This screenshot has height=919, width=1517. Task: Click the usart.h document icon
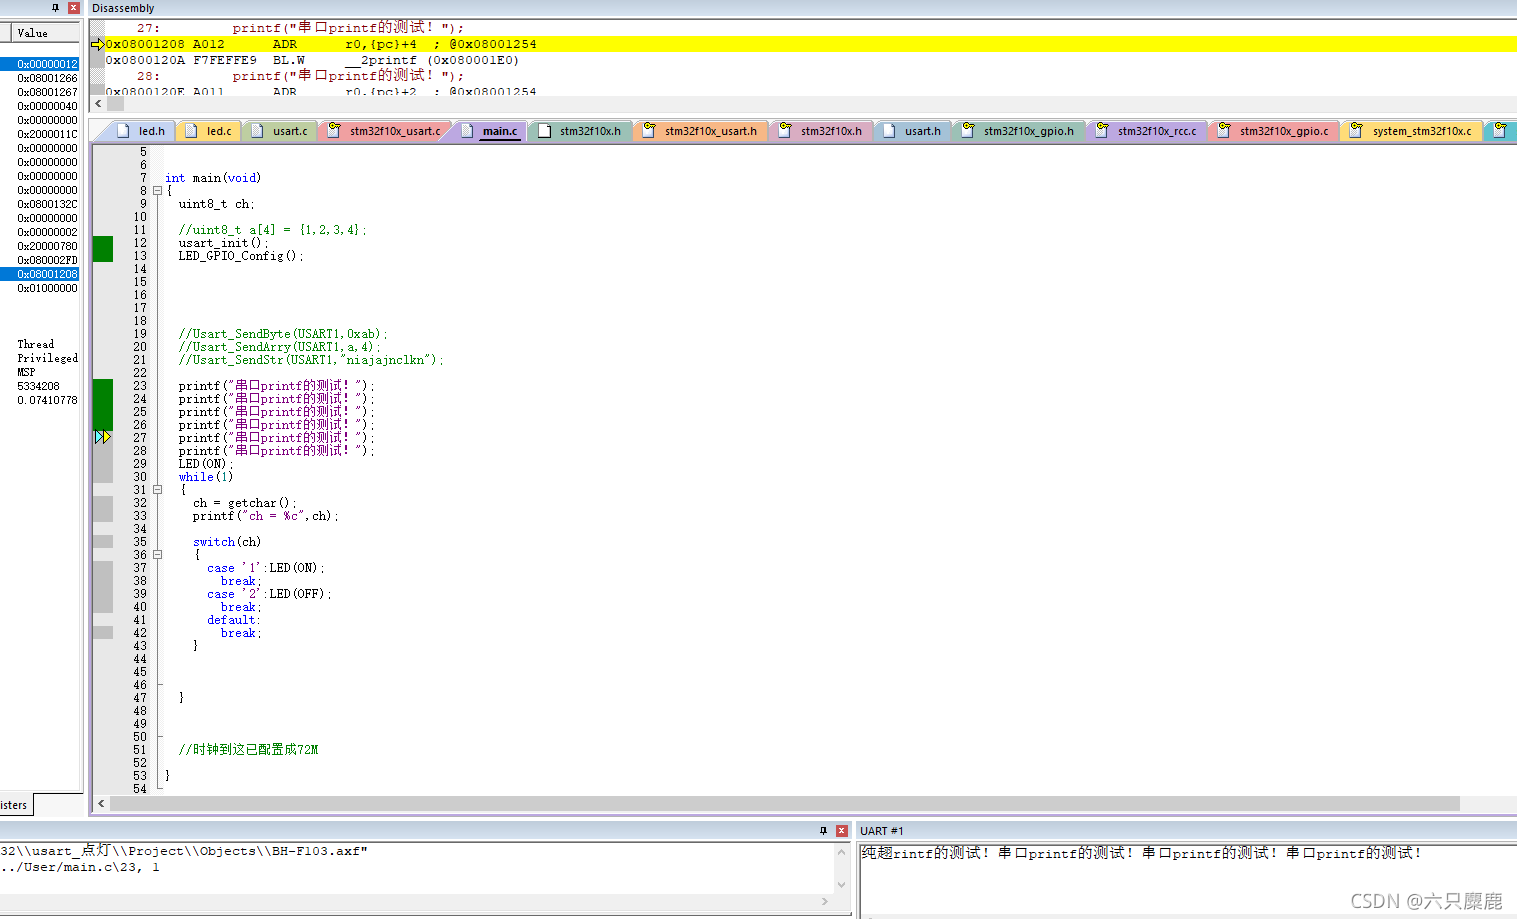tap(889, 131)
